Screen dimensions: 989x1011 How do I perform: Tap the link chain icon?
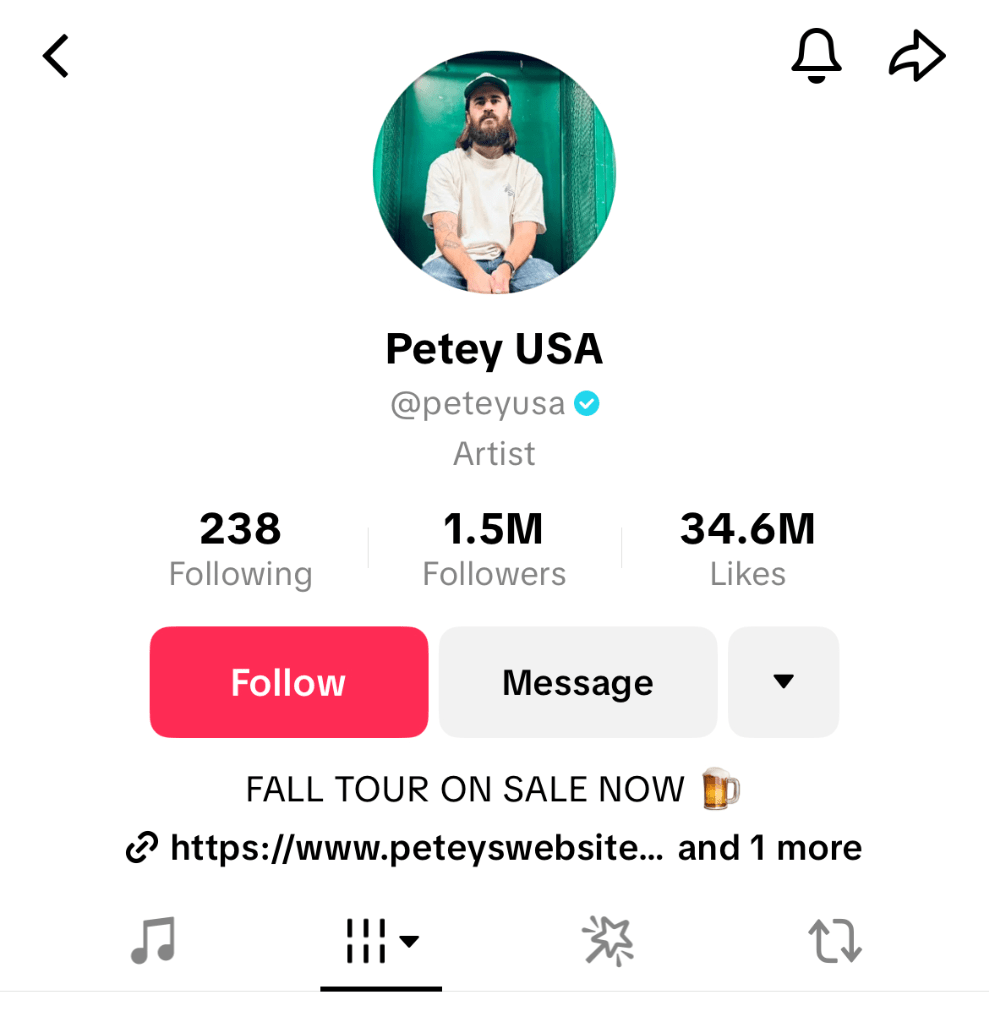coord(142,848)
